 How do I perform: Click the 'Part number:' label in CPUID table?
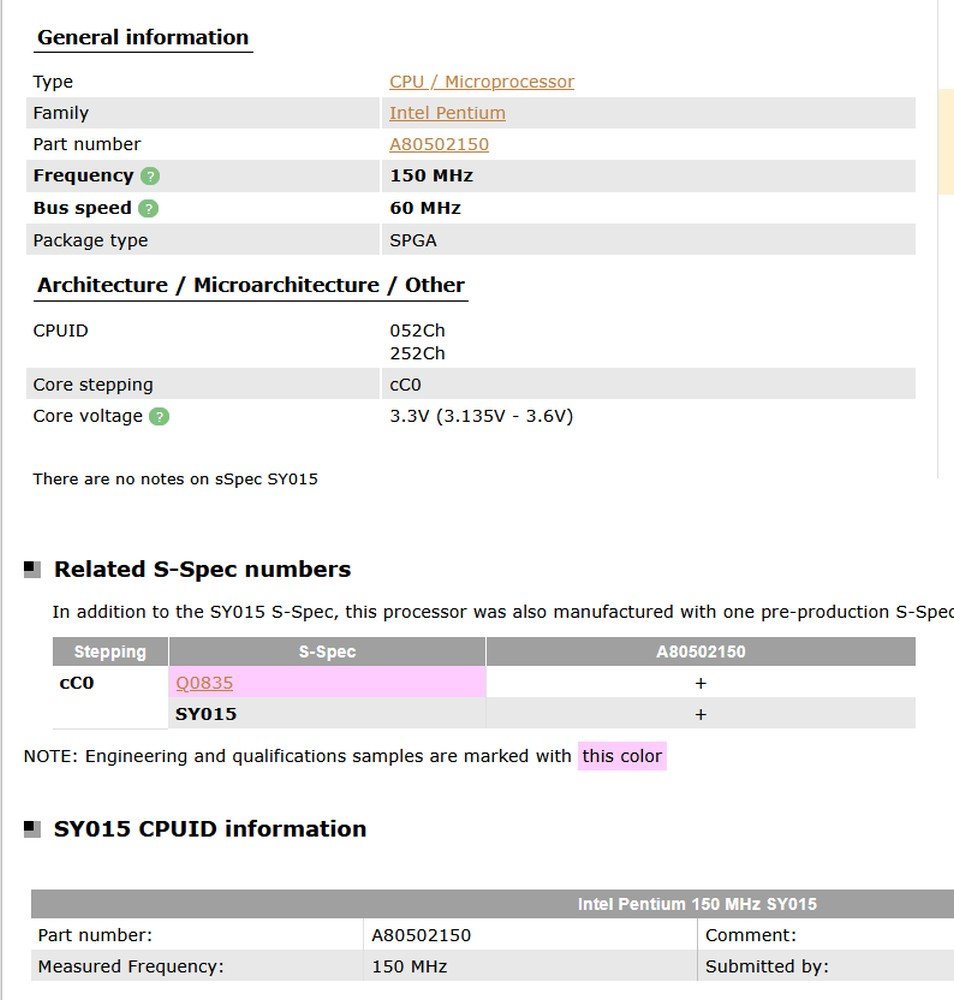pos(95,935)
